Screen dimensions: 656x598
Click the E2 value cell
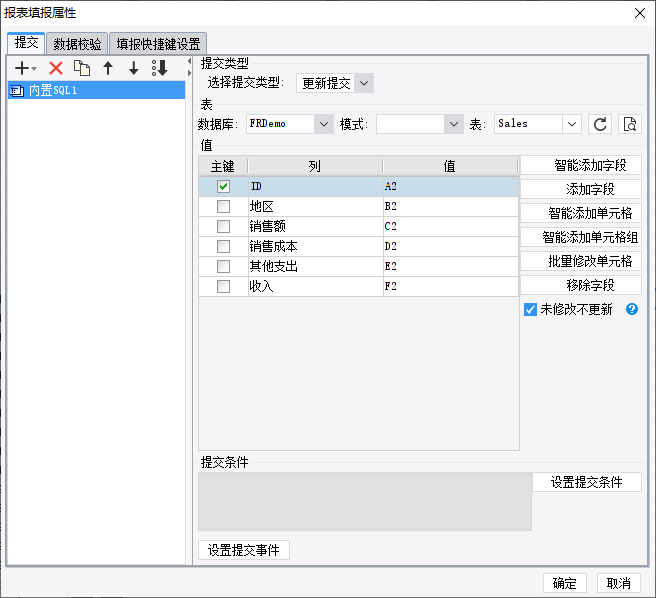pos(451,266)
